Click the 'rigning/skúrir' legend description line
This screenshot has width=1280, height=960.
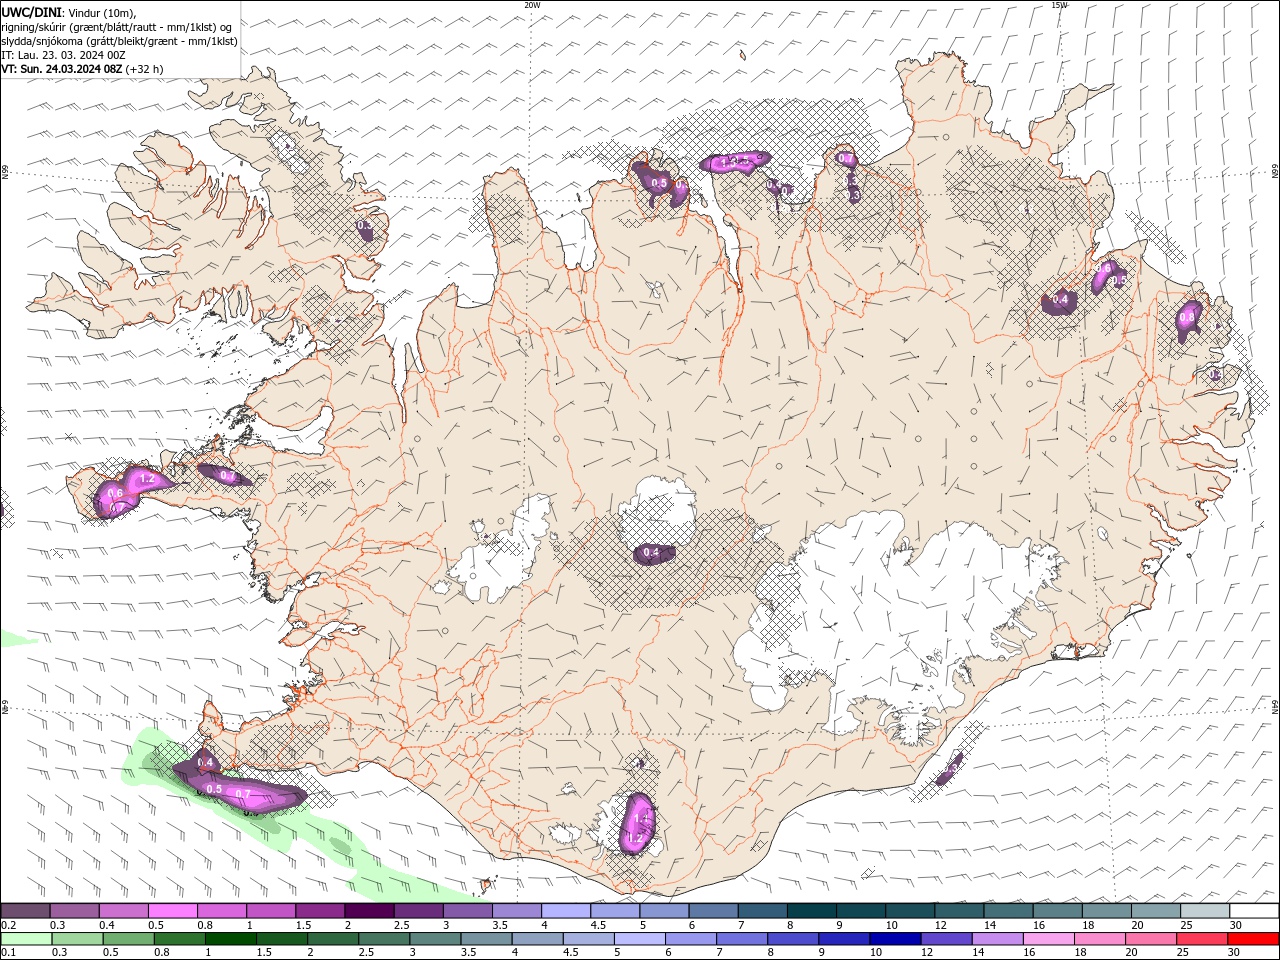click(x=118, y=27)
